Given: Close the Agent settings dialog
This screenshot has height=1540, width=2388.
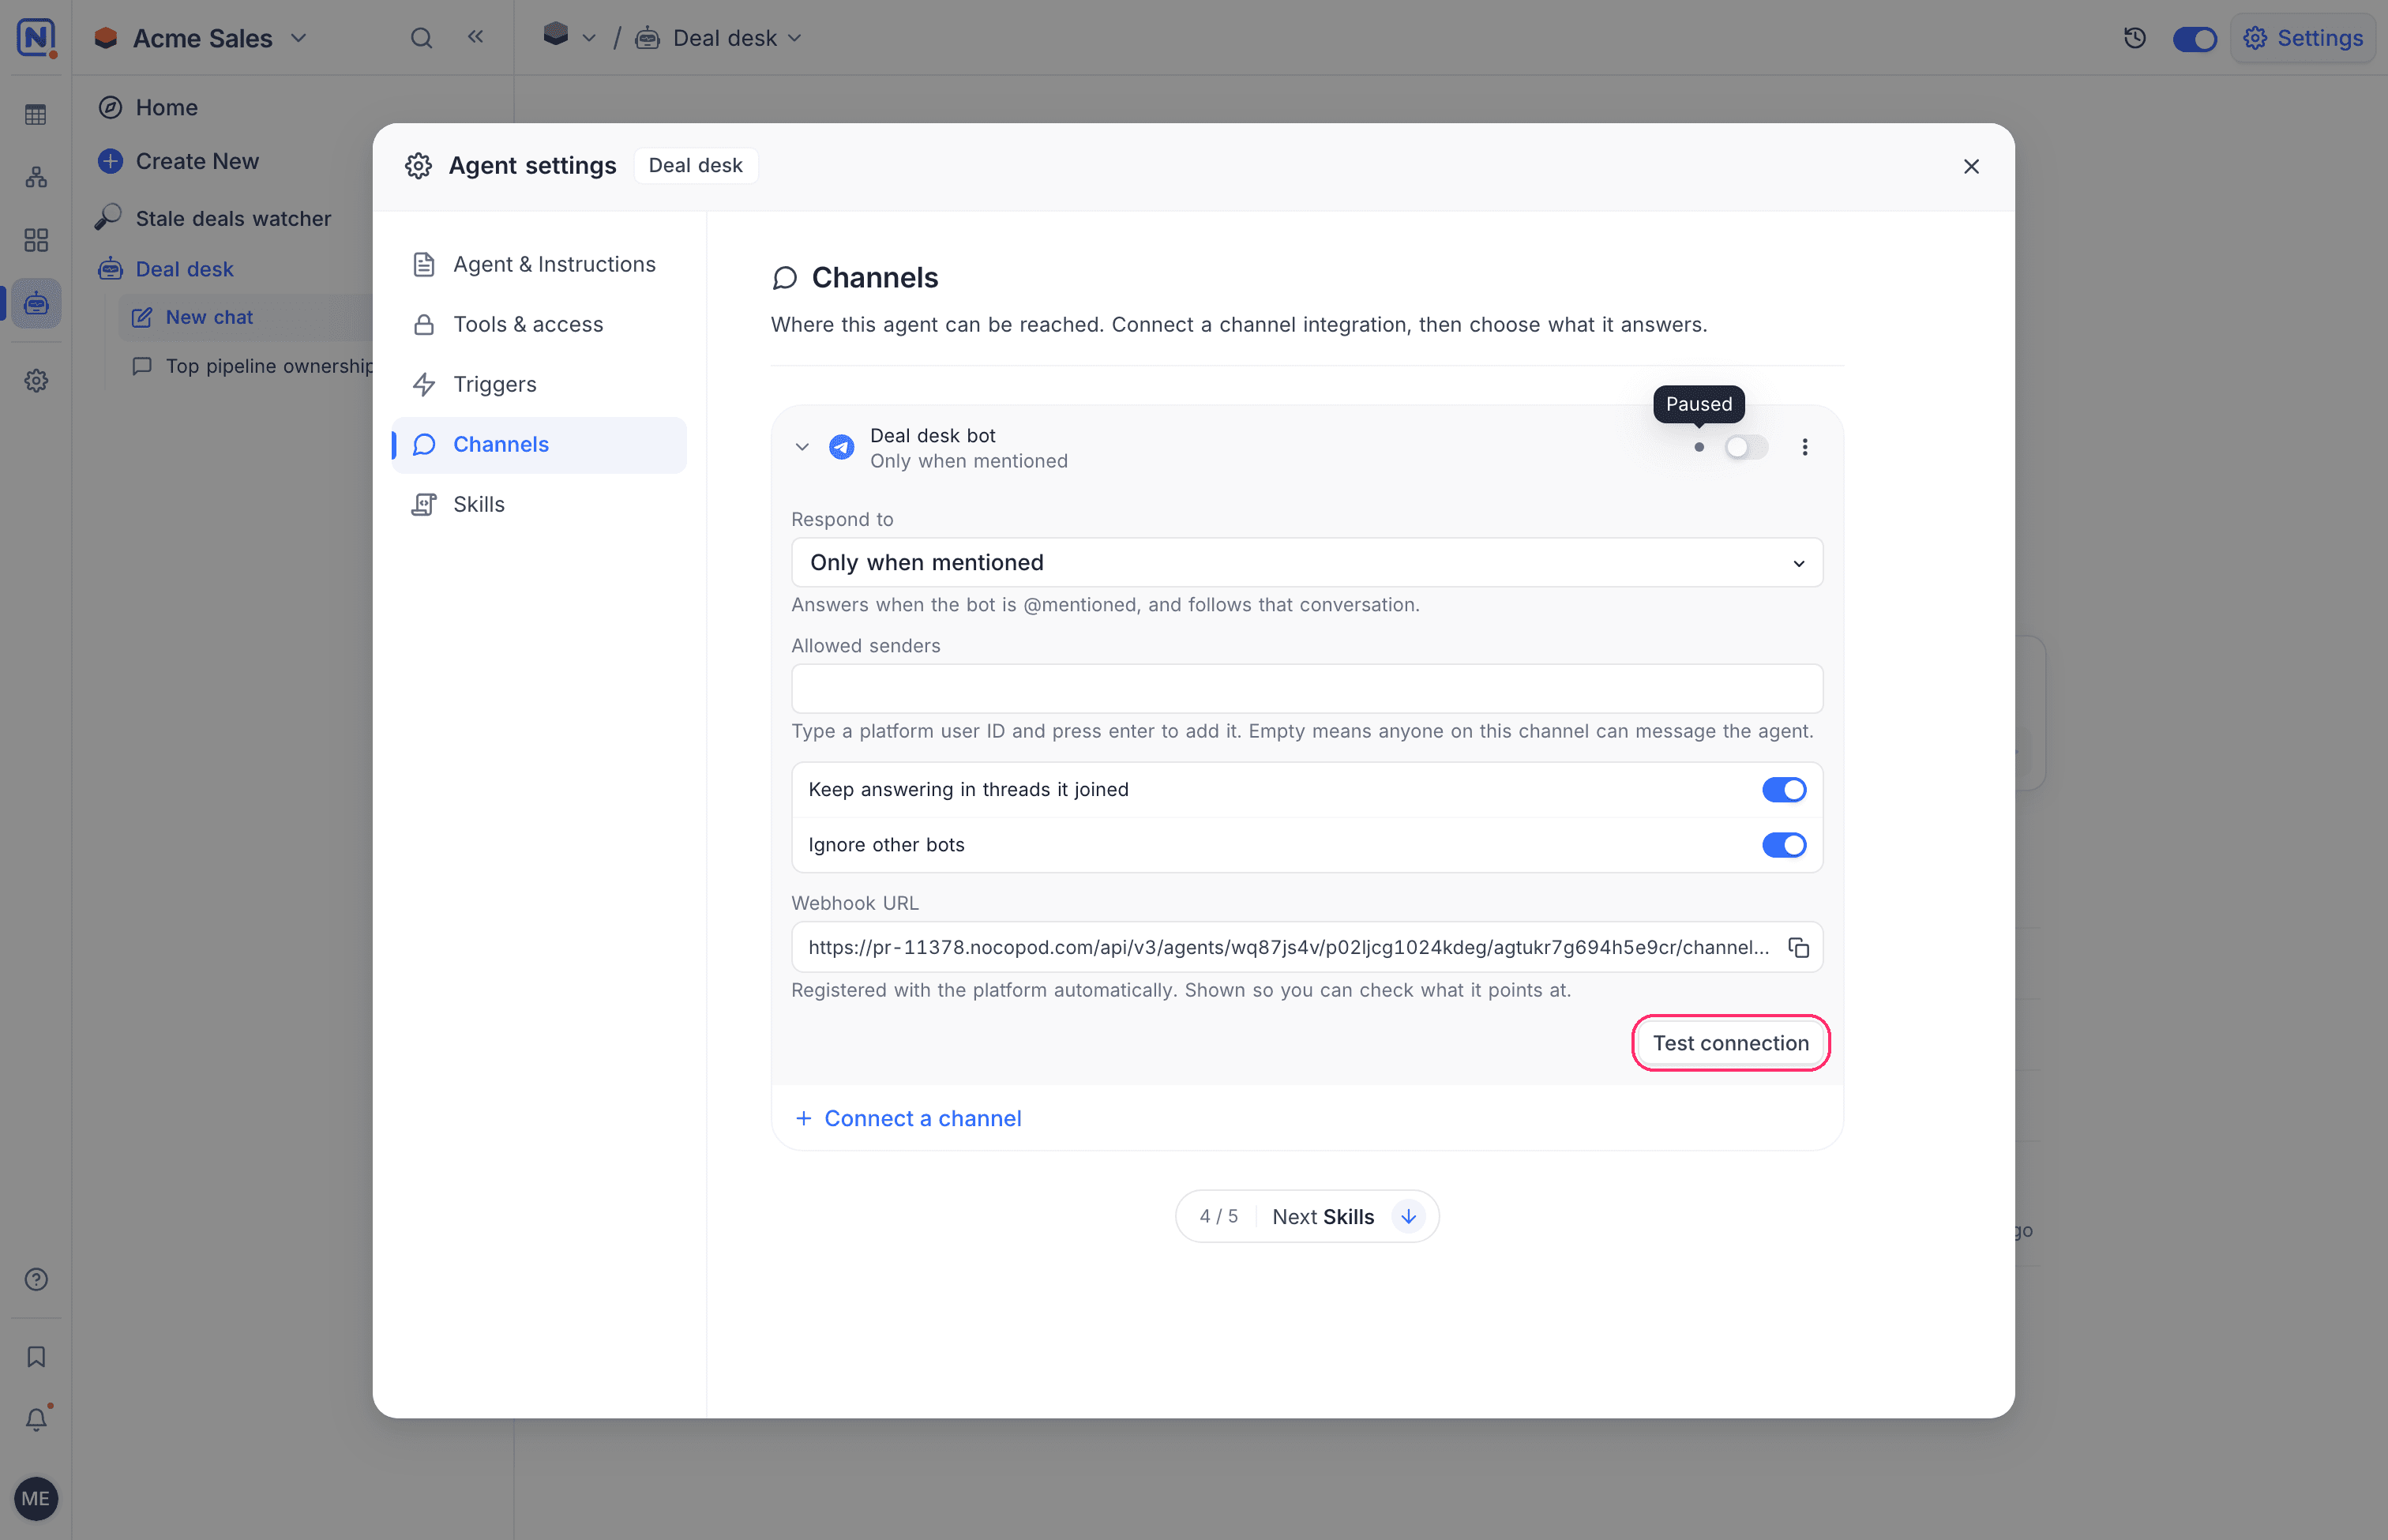Looking at the screenshot, I should point(1970,166).
